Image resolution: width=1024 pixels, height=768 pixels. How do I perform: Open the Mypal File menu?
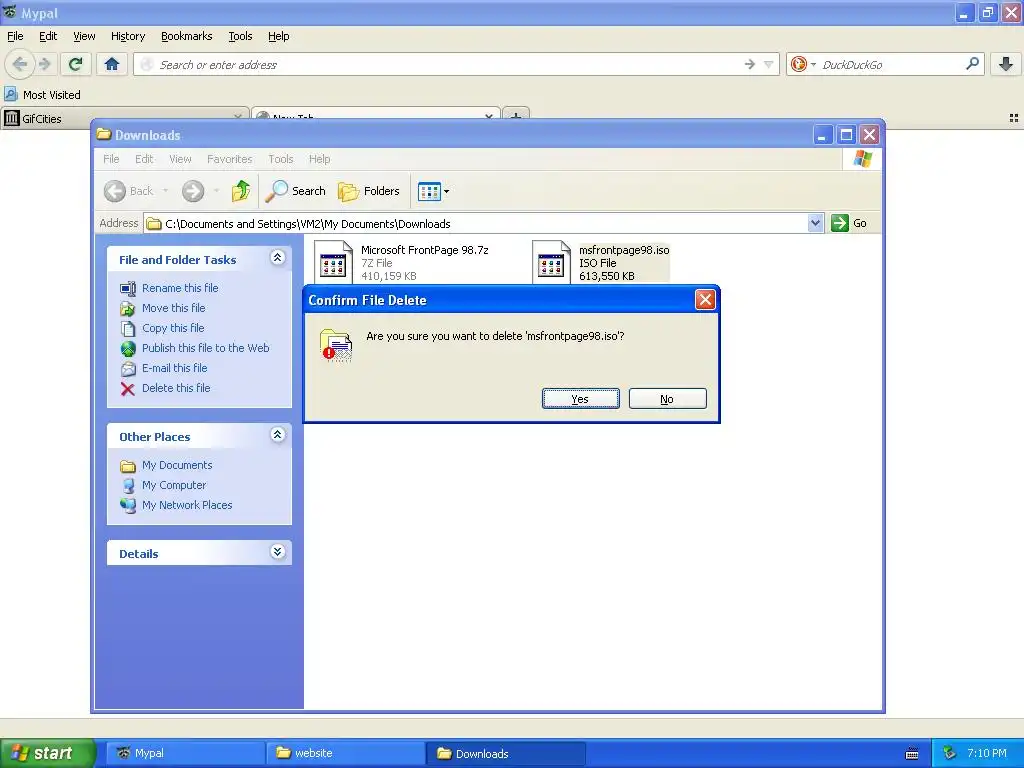coord(15,36)
